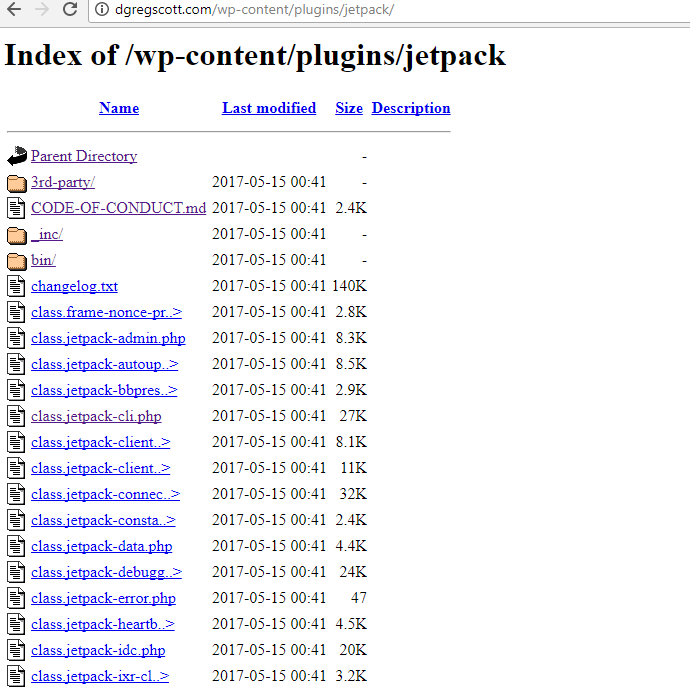Sort listing by Description column
The height and width of the screenshot is (688, 690).
(411, 108)
